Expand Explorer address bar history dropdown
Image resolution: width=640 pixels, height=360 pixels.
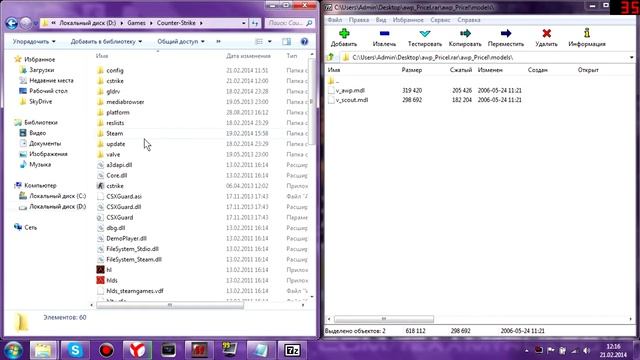coord(244,23)
